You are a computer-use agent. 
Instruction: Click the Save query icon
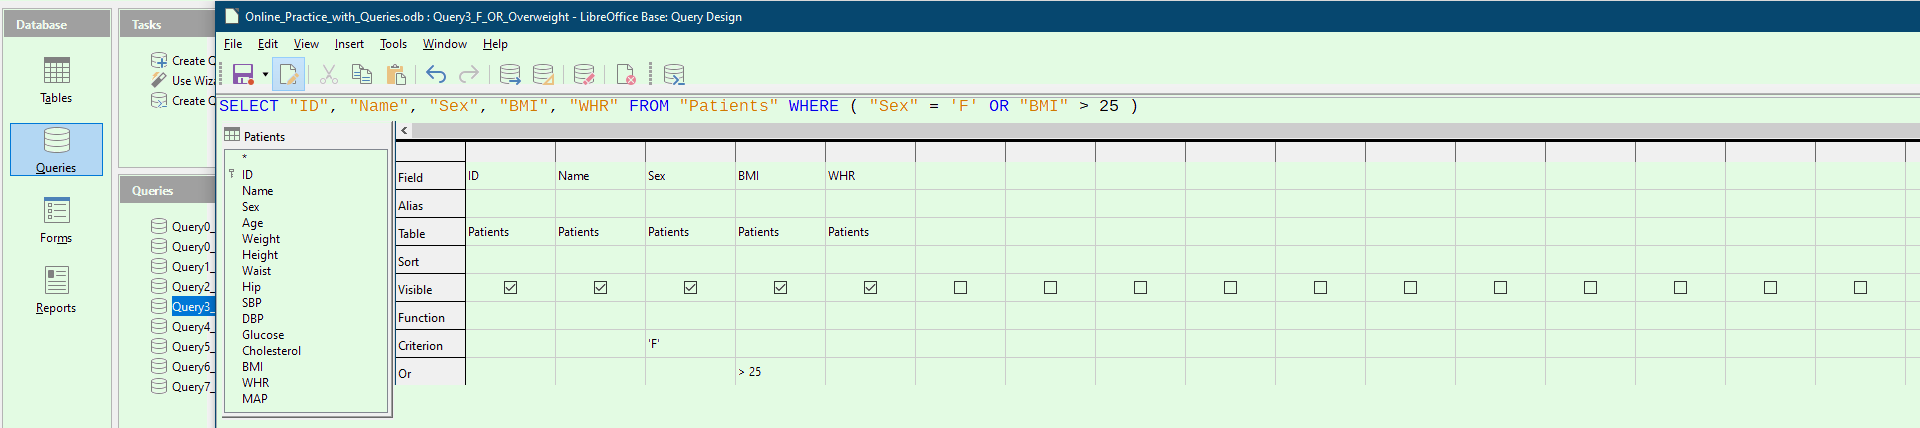[x=243, y=75]
